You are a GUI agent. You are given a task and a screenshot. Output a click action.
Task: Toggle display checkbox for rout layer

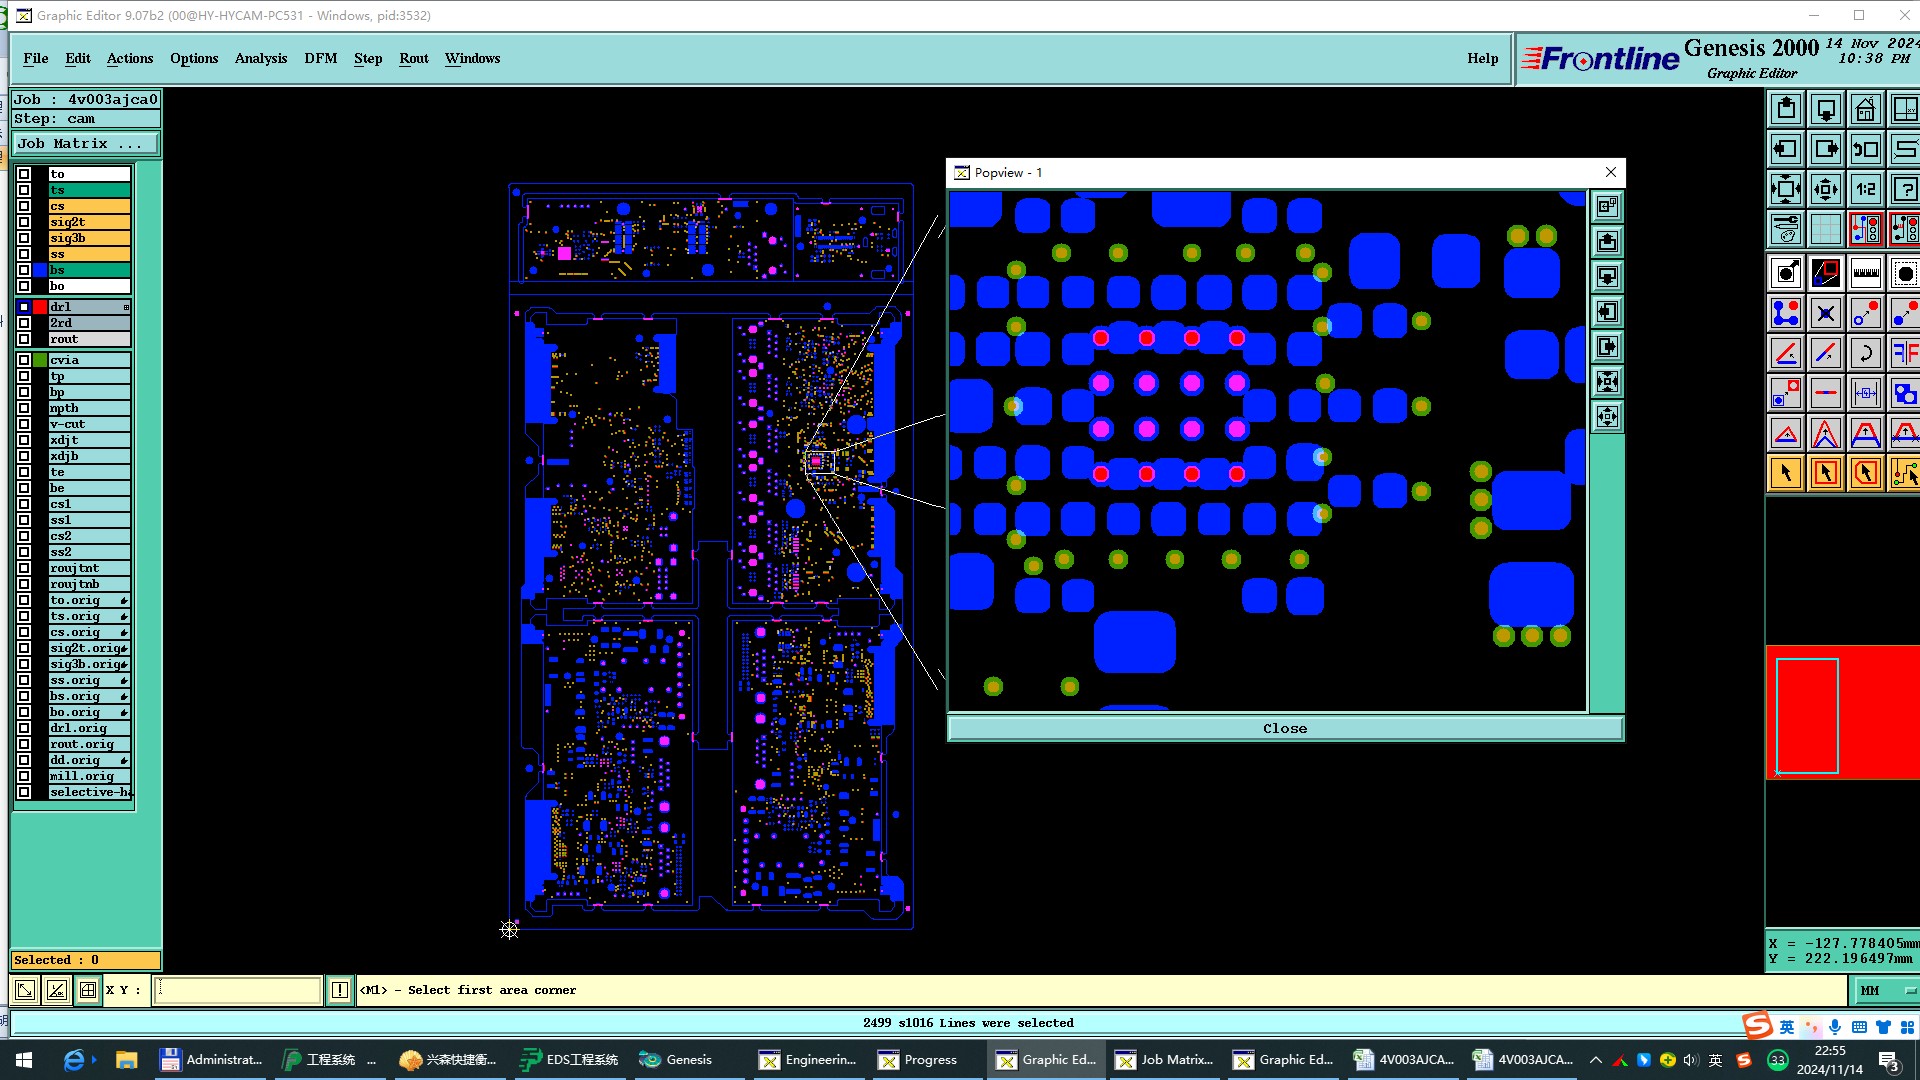[24, 339]
